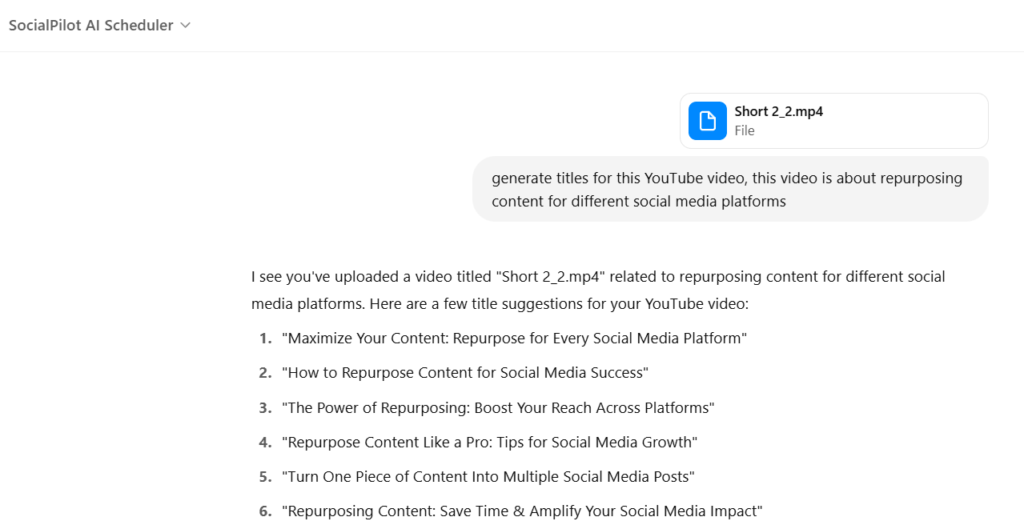This screenshot has width=1024, height=529.
Task: Select title 4 "Repurpose Content Like a Pro"
Action: tap(489, 443)
